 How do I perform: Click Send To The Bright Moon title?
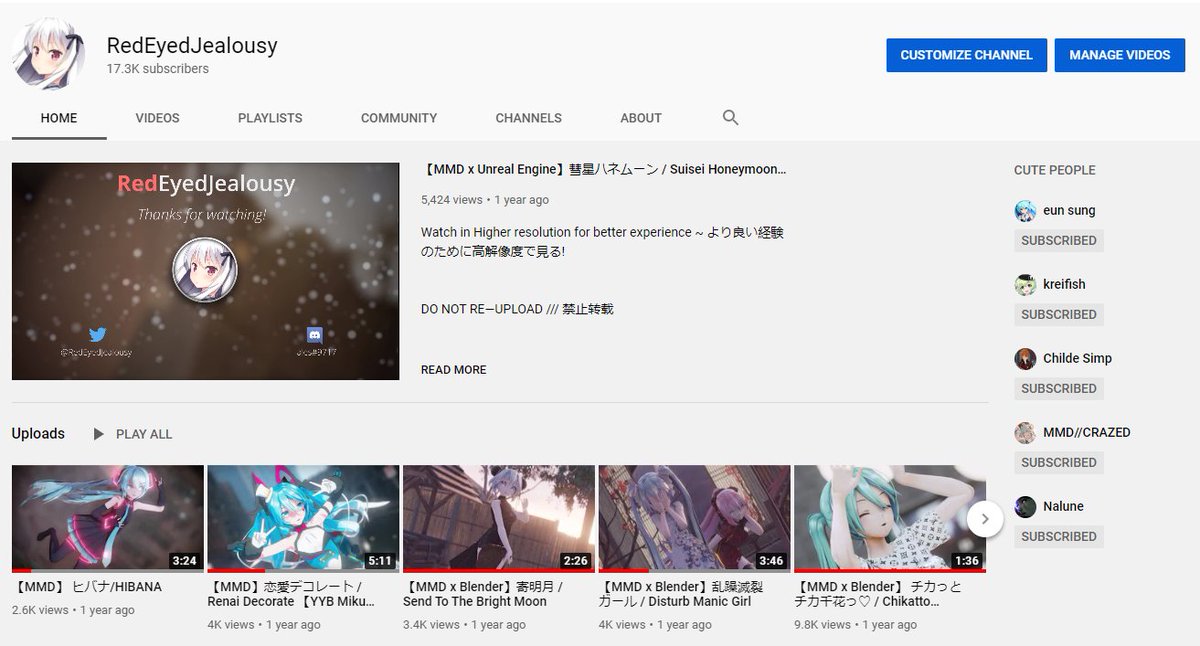tap(483, 594)
